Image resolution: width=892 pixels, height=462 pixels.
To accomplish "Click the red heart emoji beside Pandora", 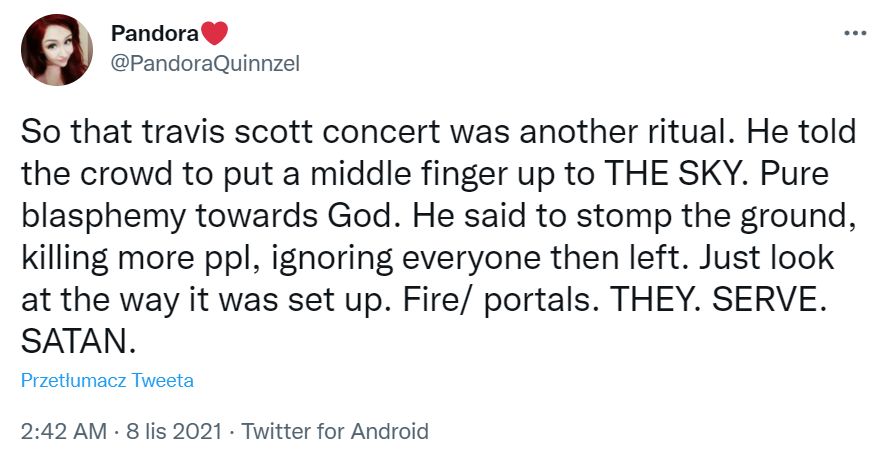I will (214, 34).
